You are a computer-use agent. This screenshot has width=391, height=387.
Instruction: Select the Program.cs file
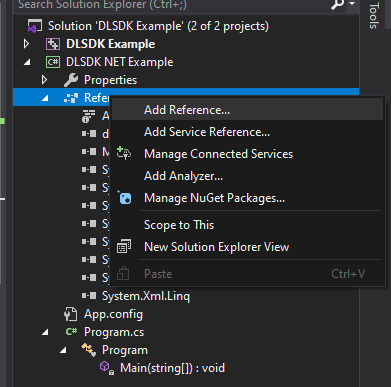[x=114, y=332]
